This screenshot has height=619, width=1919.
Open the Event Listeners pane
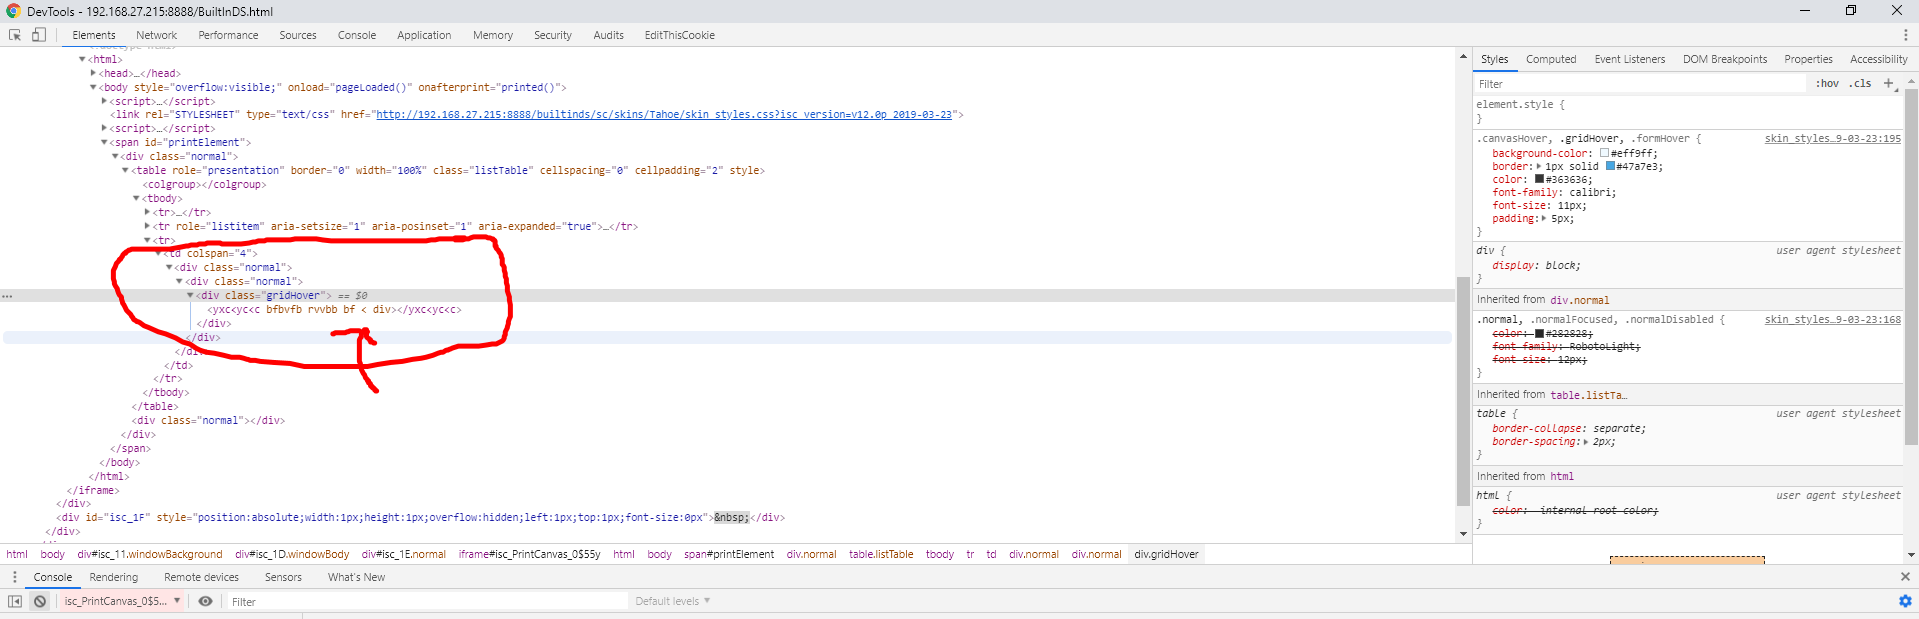[1630, 59]
